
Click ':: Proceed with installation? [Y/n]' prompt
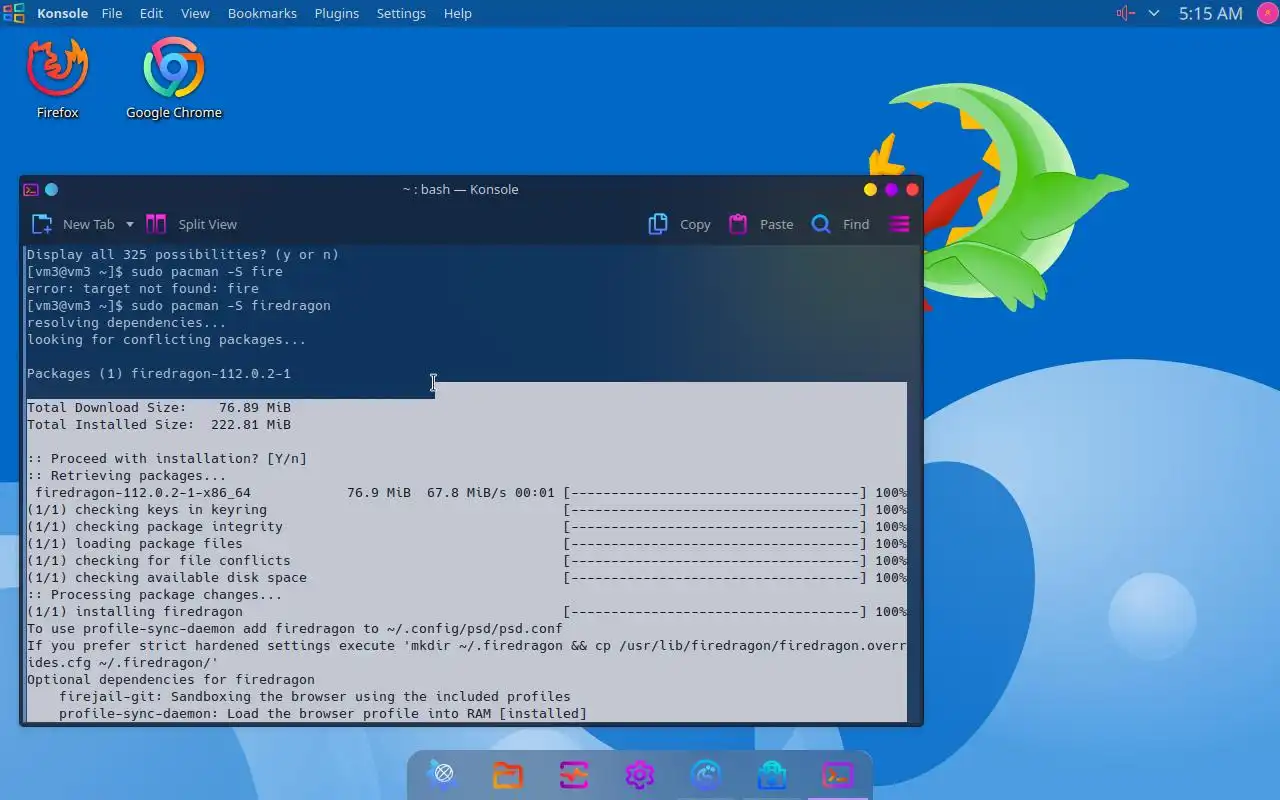(167, 458)
